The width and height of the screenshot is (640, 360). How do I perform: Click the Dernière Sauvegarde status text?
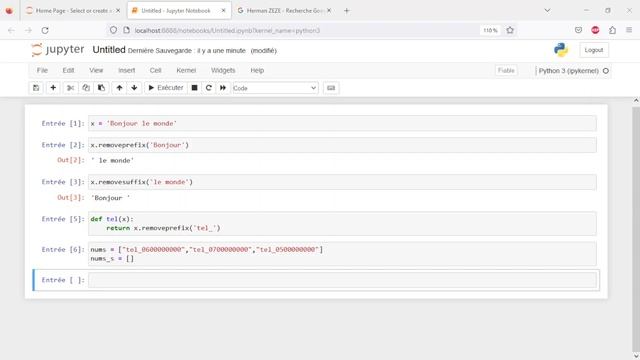187,51
